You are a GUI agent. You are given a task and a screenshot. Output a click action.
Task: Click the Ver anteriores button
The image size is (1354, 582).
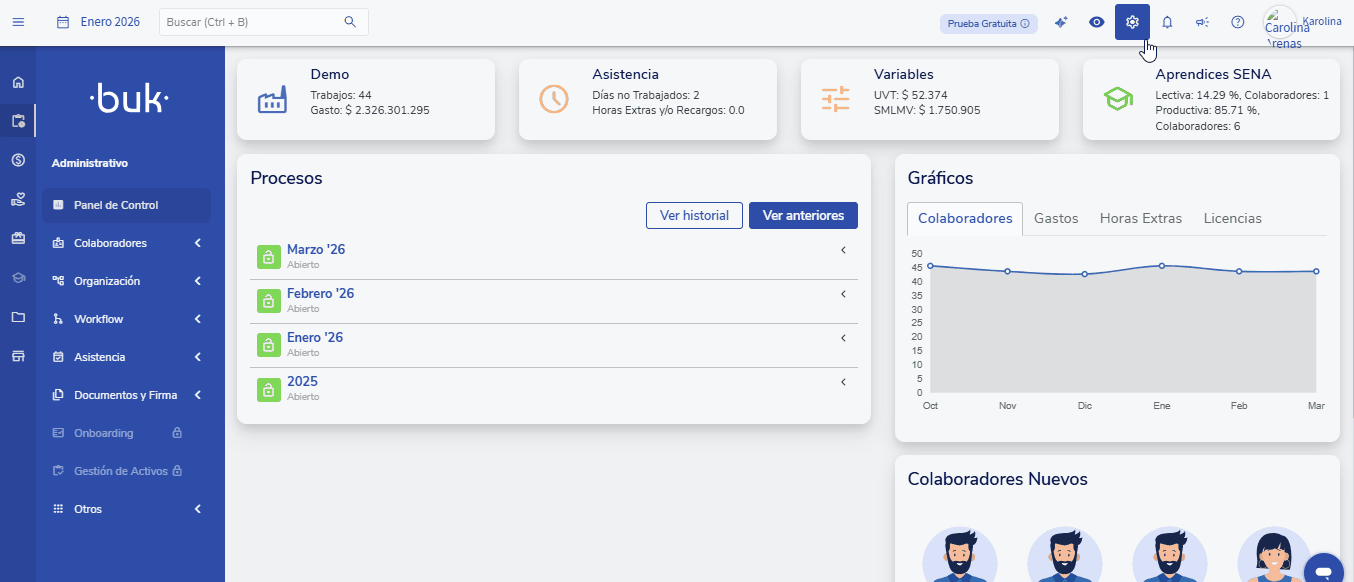click(803, 215)
